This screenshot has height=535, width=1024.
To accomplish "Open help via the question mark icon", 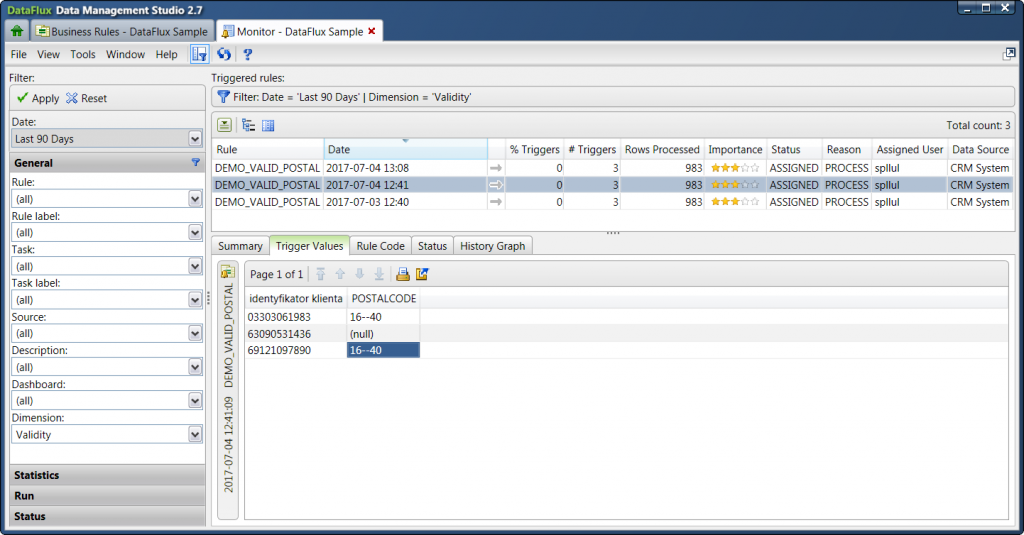I will click(247, 54).
